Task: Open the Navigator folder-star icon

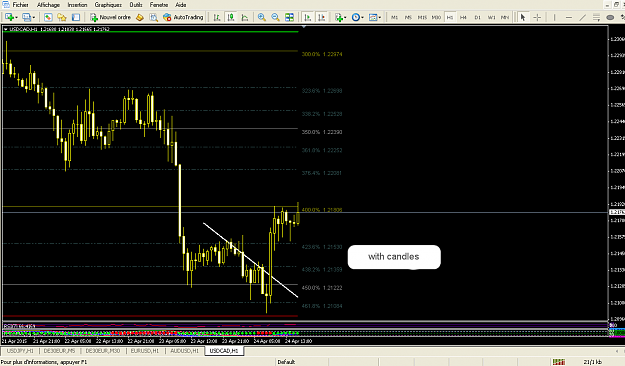Action: 62,17
